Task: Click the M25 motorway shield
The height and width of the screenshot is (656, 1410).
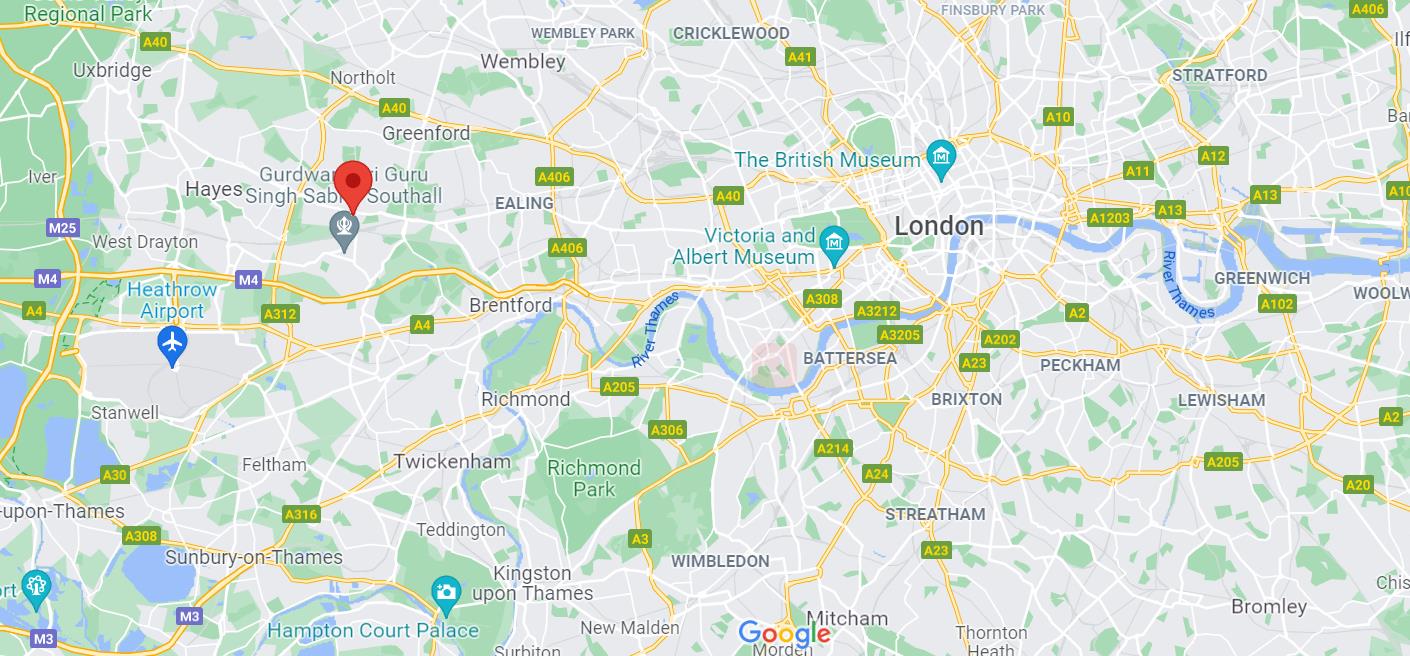Action: [62, 228]
